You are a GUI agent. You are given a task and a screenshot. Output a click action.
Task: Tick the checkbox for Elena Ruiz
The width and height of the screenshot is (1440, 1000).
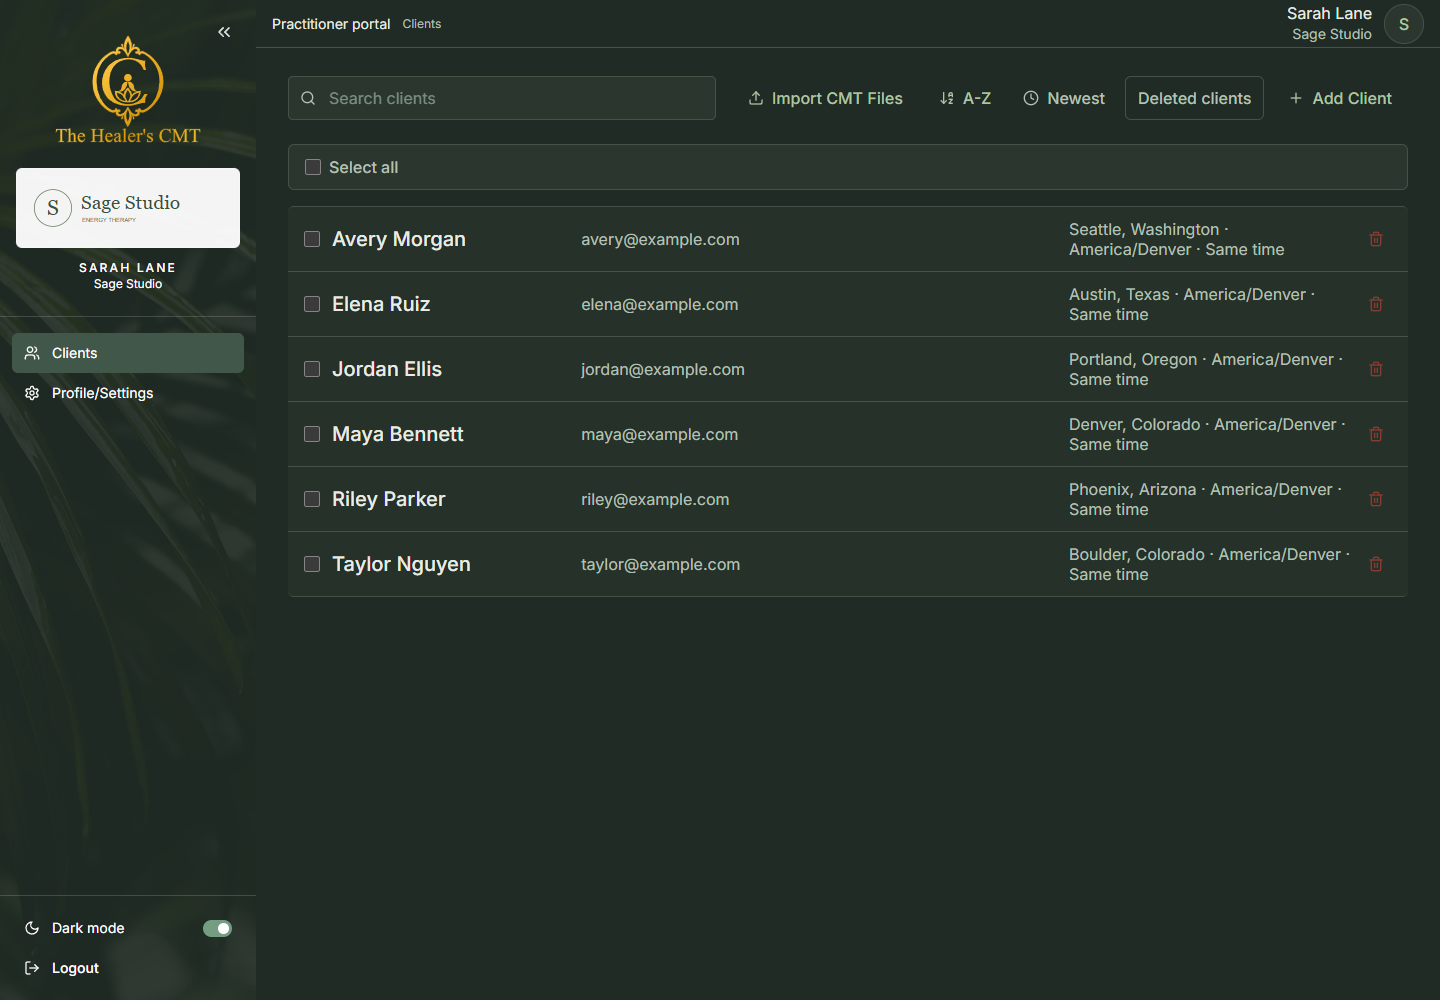coord(312,304)
